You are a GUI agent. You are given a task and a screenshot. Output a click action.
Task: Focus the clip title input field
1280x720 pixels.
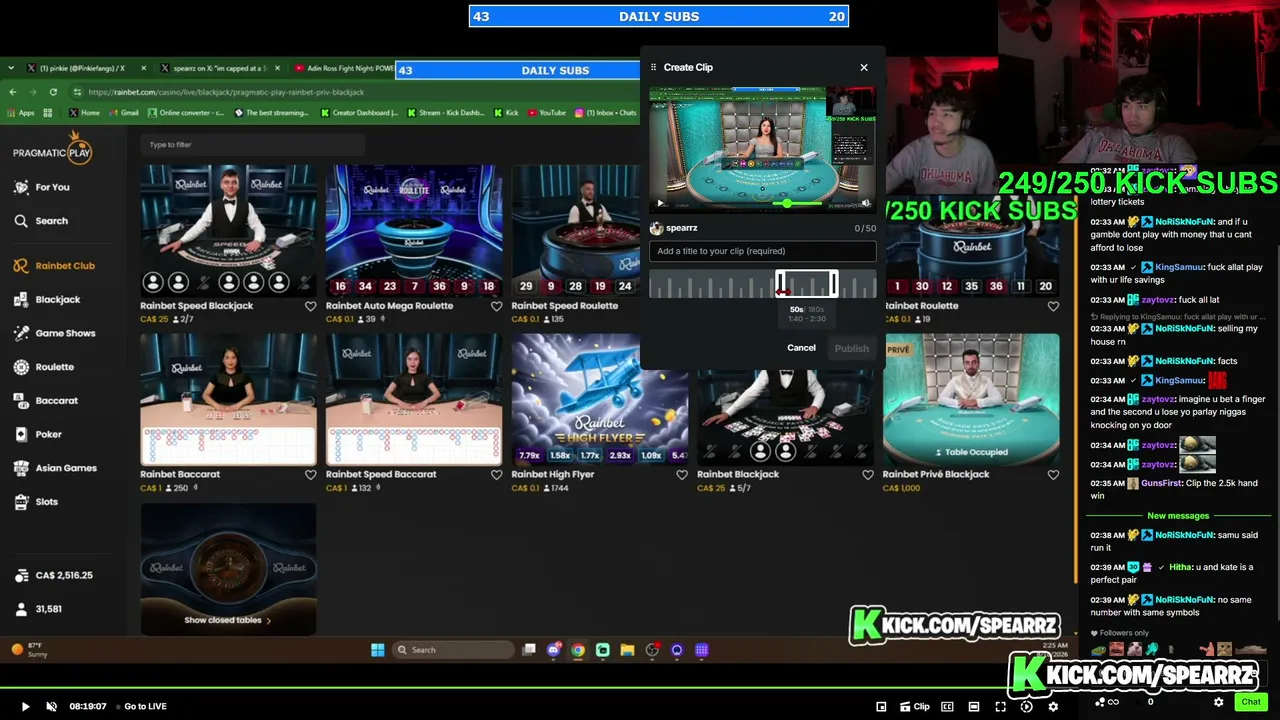click(x=763, y=251)
